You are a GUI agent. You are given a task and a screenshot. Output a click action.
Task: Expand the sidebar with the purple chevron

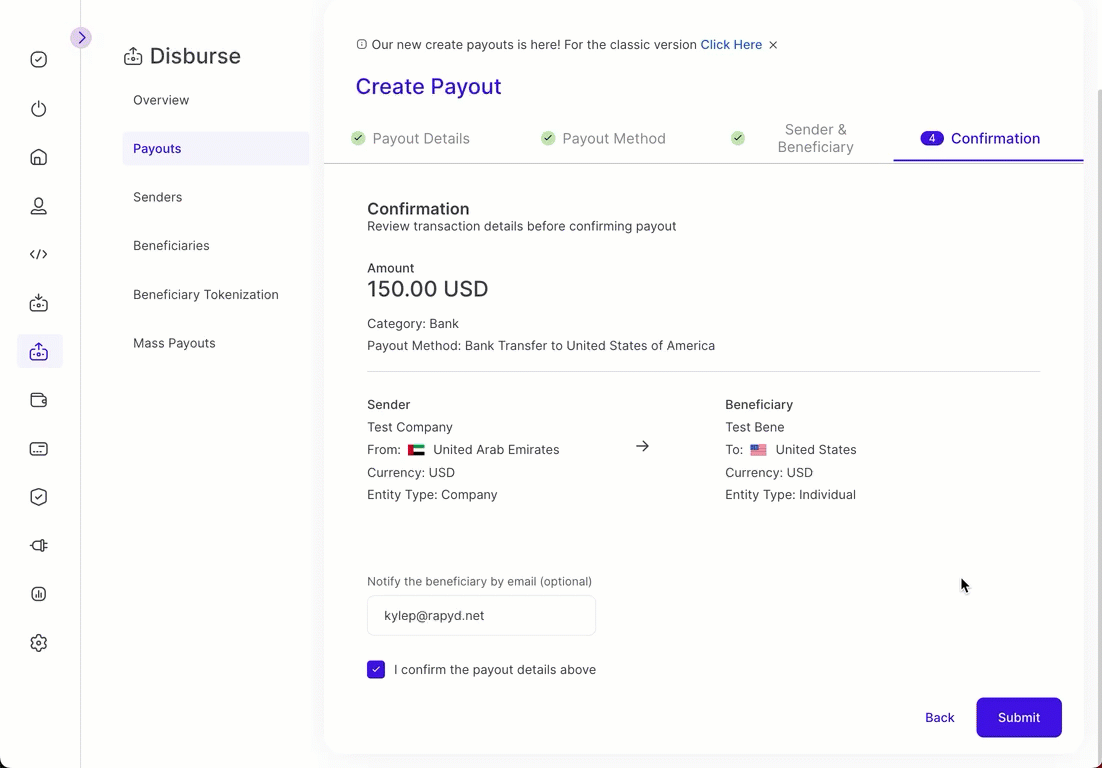pos(81,38)
